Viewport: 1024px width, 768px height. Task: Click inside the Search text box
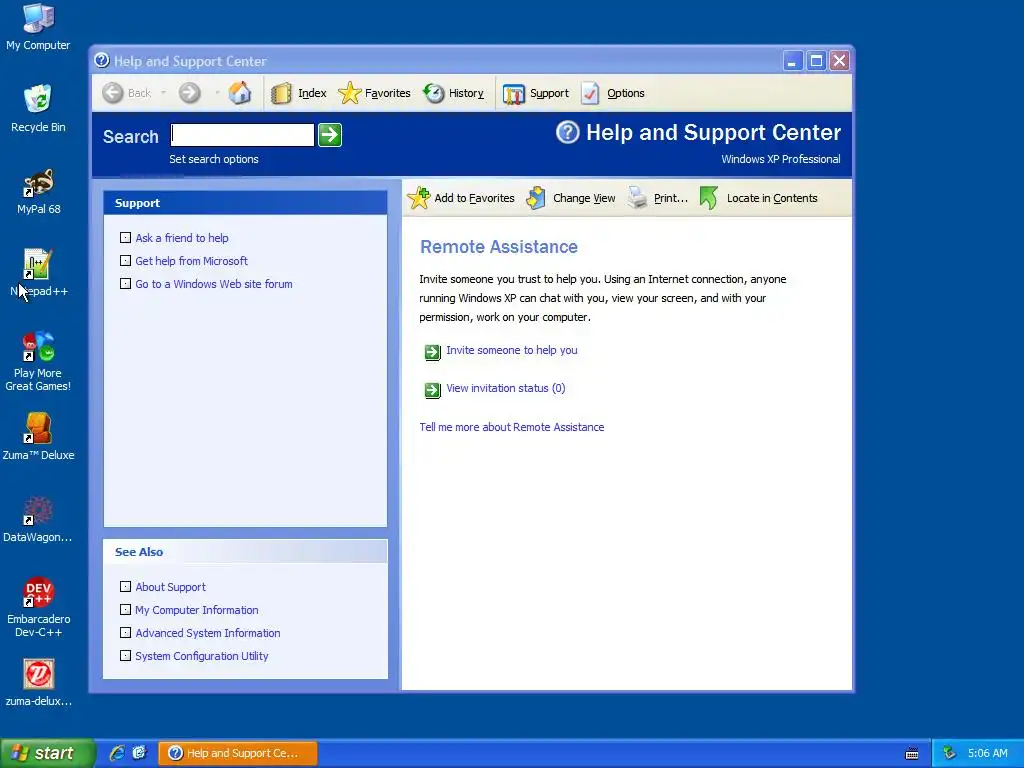point(242,135)
